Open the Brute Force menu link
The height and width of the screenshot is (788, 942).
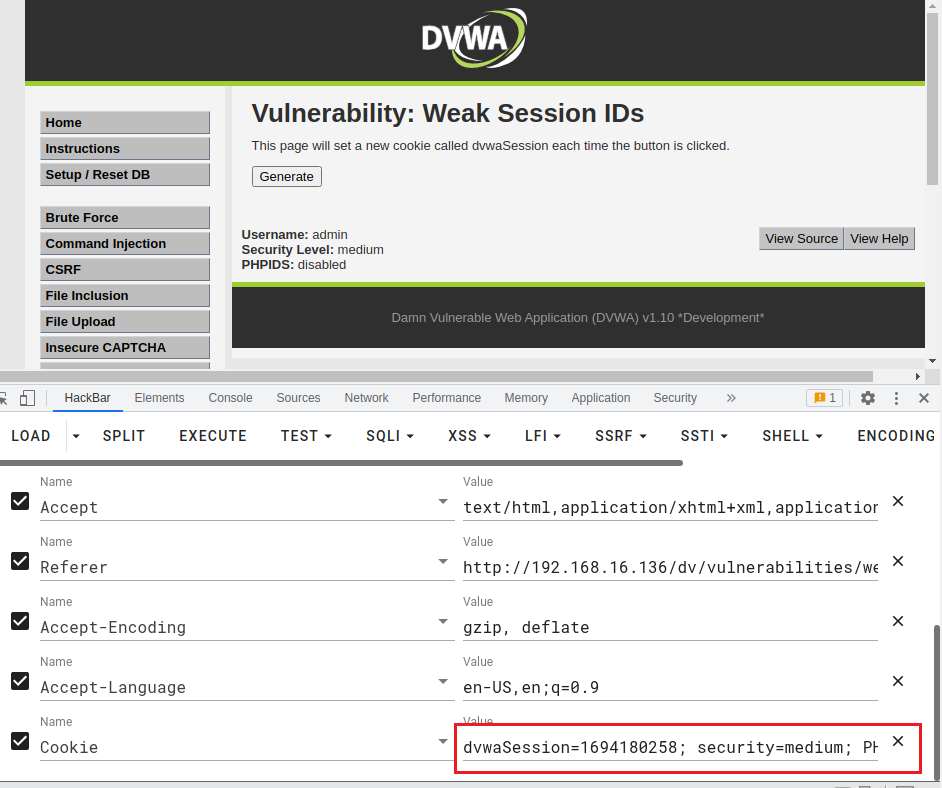pos(125,217)
